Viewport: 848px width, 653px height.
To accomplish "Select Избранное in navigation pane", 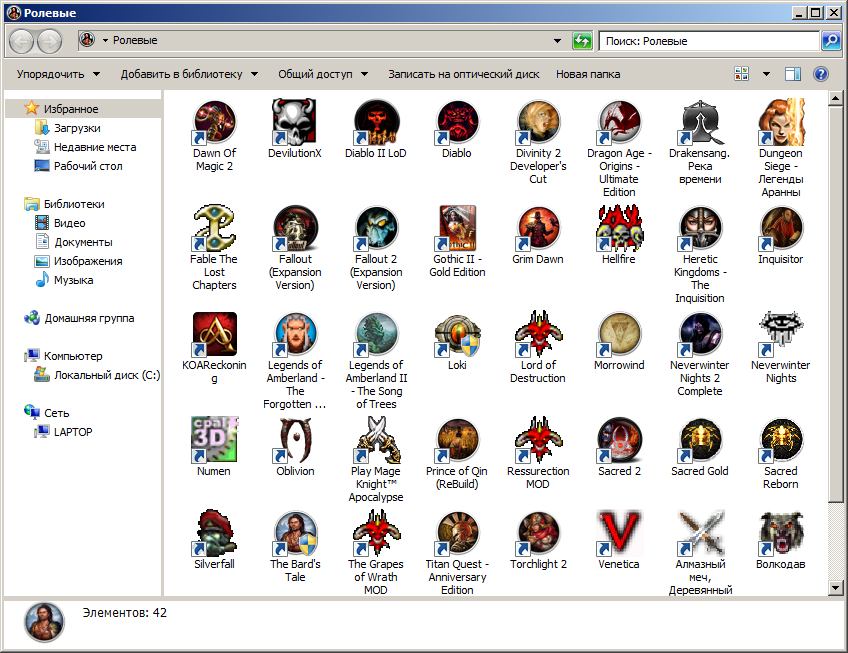I will [71, 109].
